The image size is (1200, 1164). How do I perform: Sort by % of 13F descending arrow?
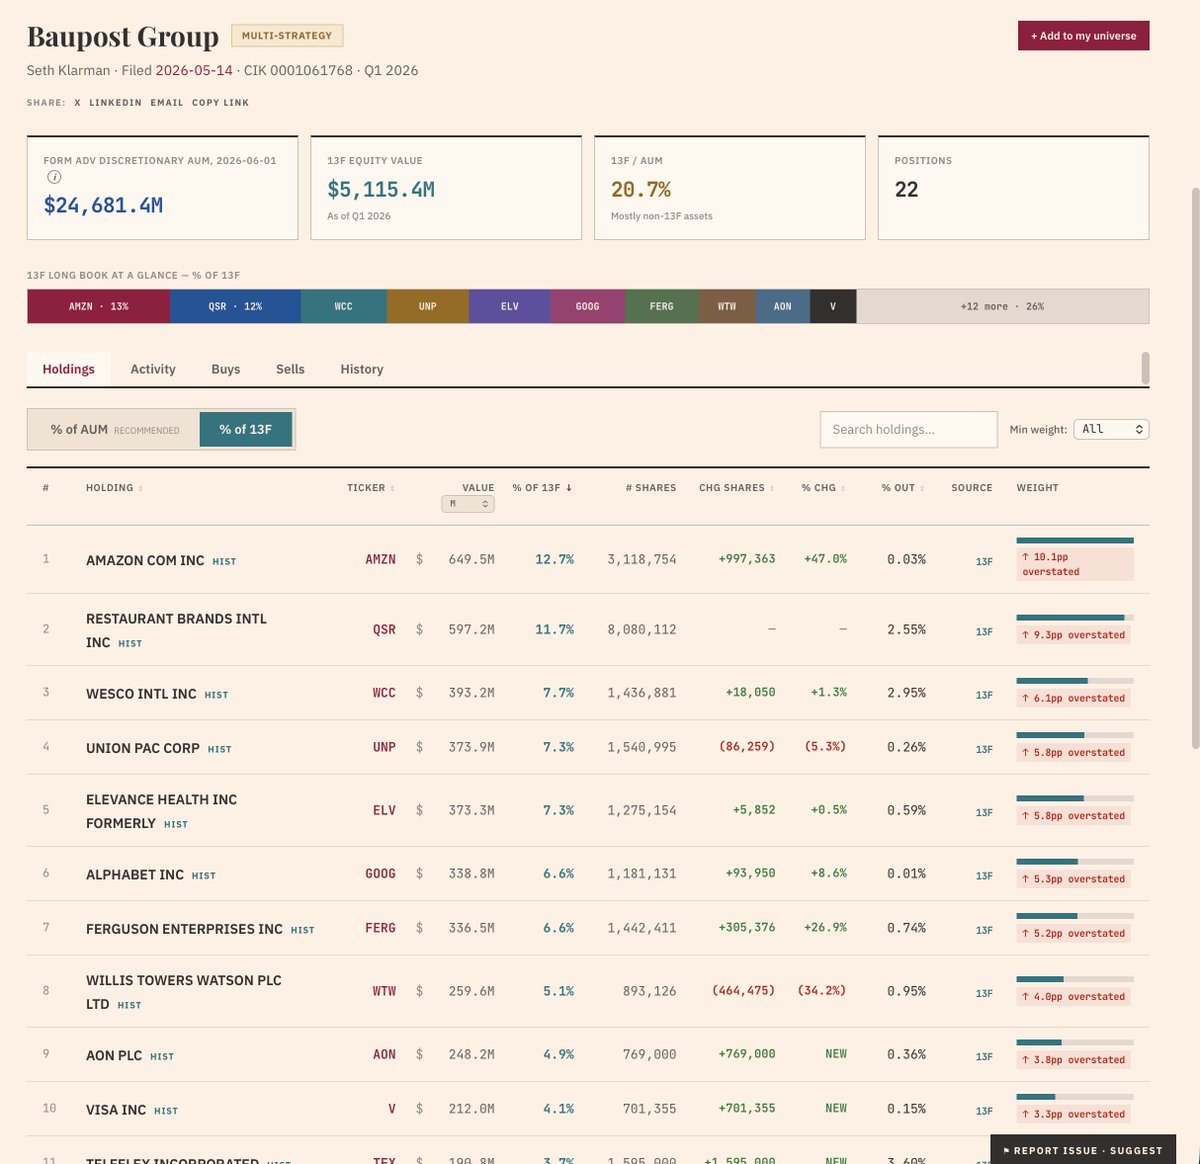point(569,488)
